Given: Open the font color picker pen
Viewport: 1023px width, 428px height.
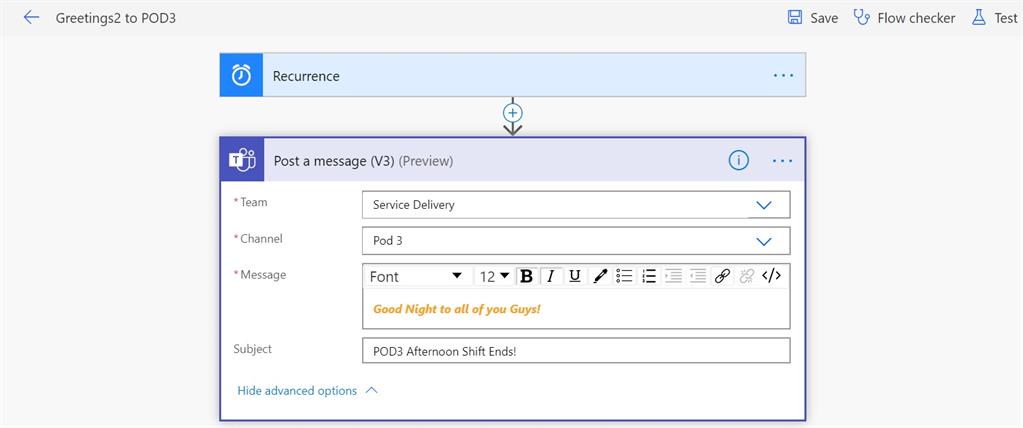Looking at the screenshot, I should coord(600,276).
